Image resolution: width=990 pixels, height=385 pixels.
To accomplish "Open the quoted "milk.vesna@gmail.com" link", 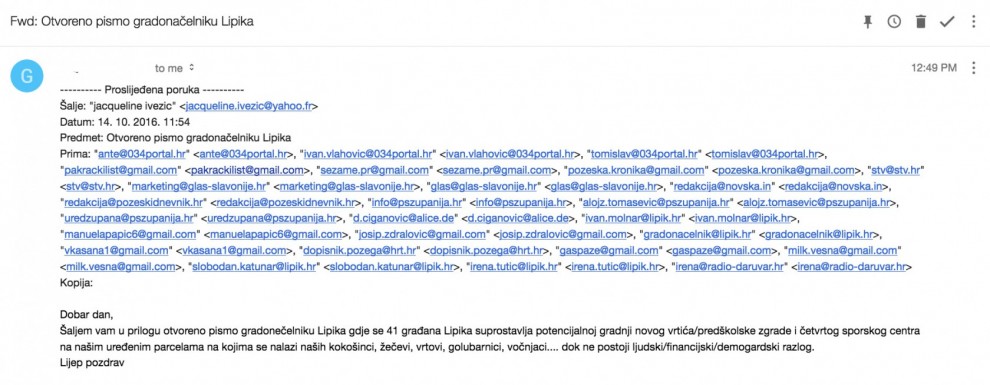I will pos(842,251).
